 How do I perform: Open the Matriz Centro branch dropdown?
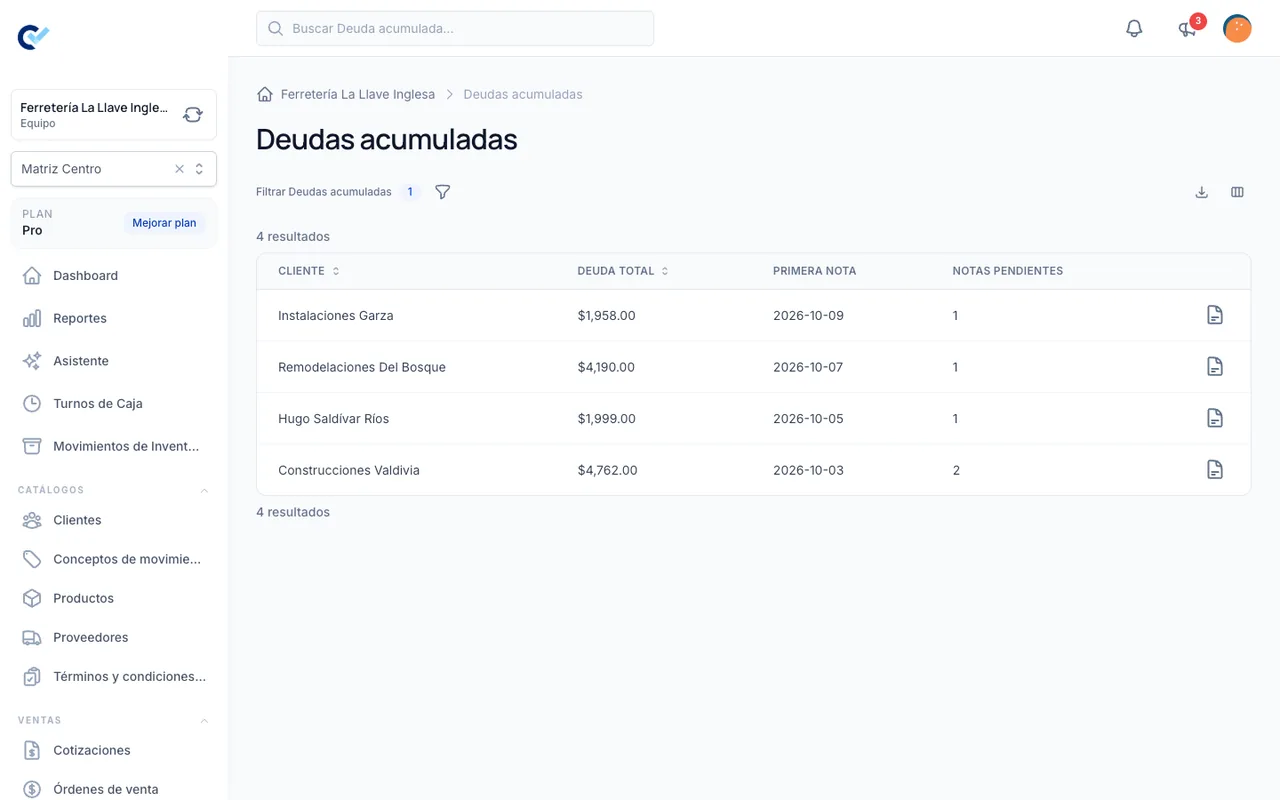tap(199, 169)
